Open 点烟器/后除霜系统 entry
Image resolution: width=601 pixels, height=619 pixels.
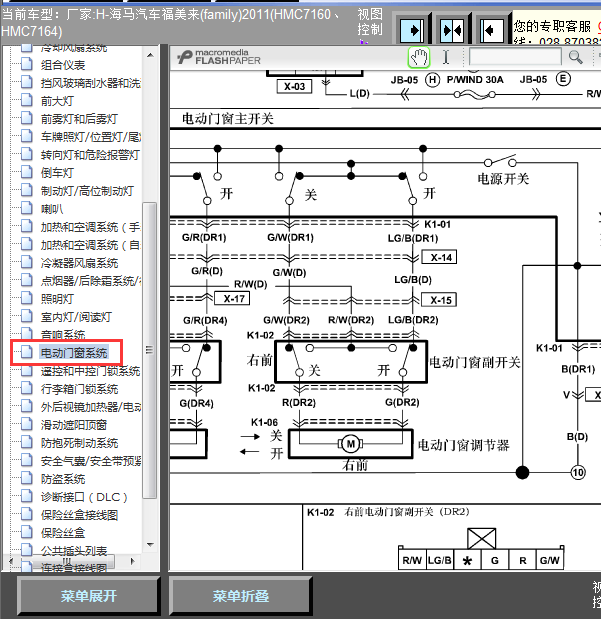click(x=90, y=281)
